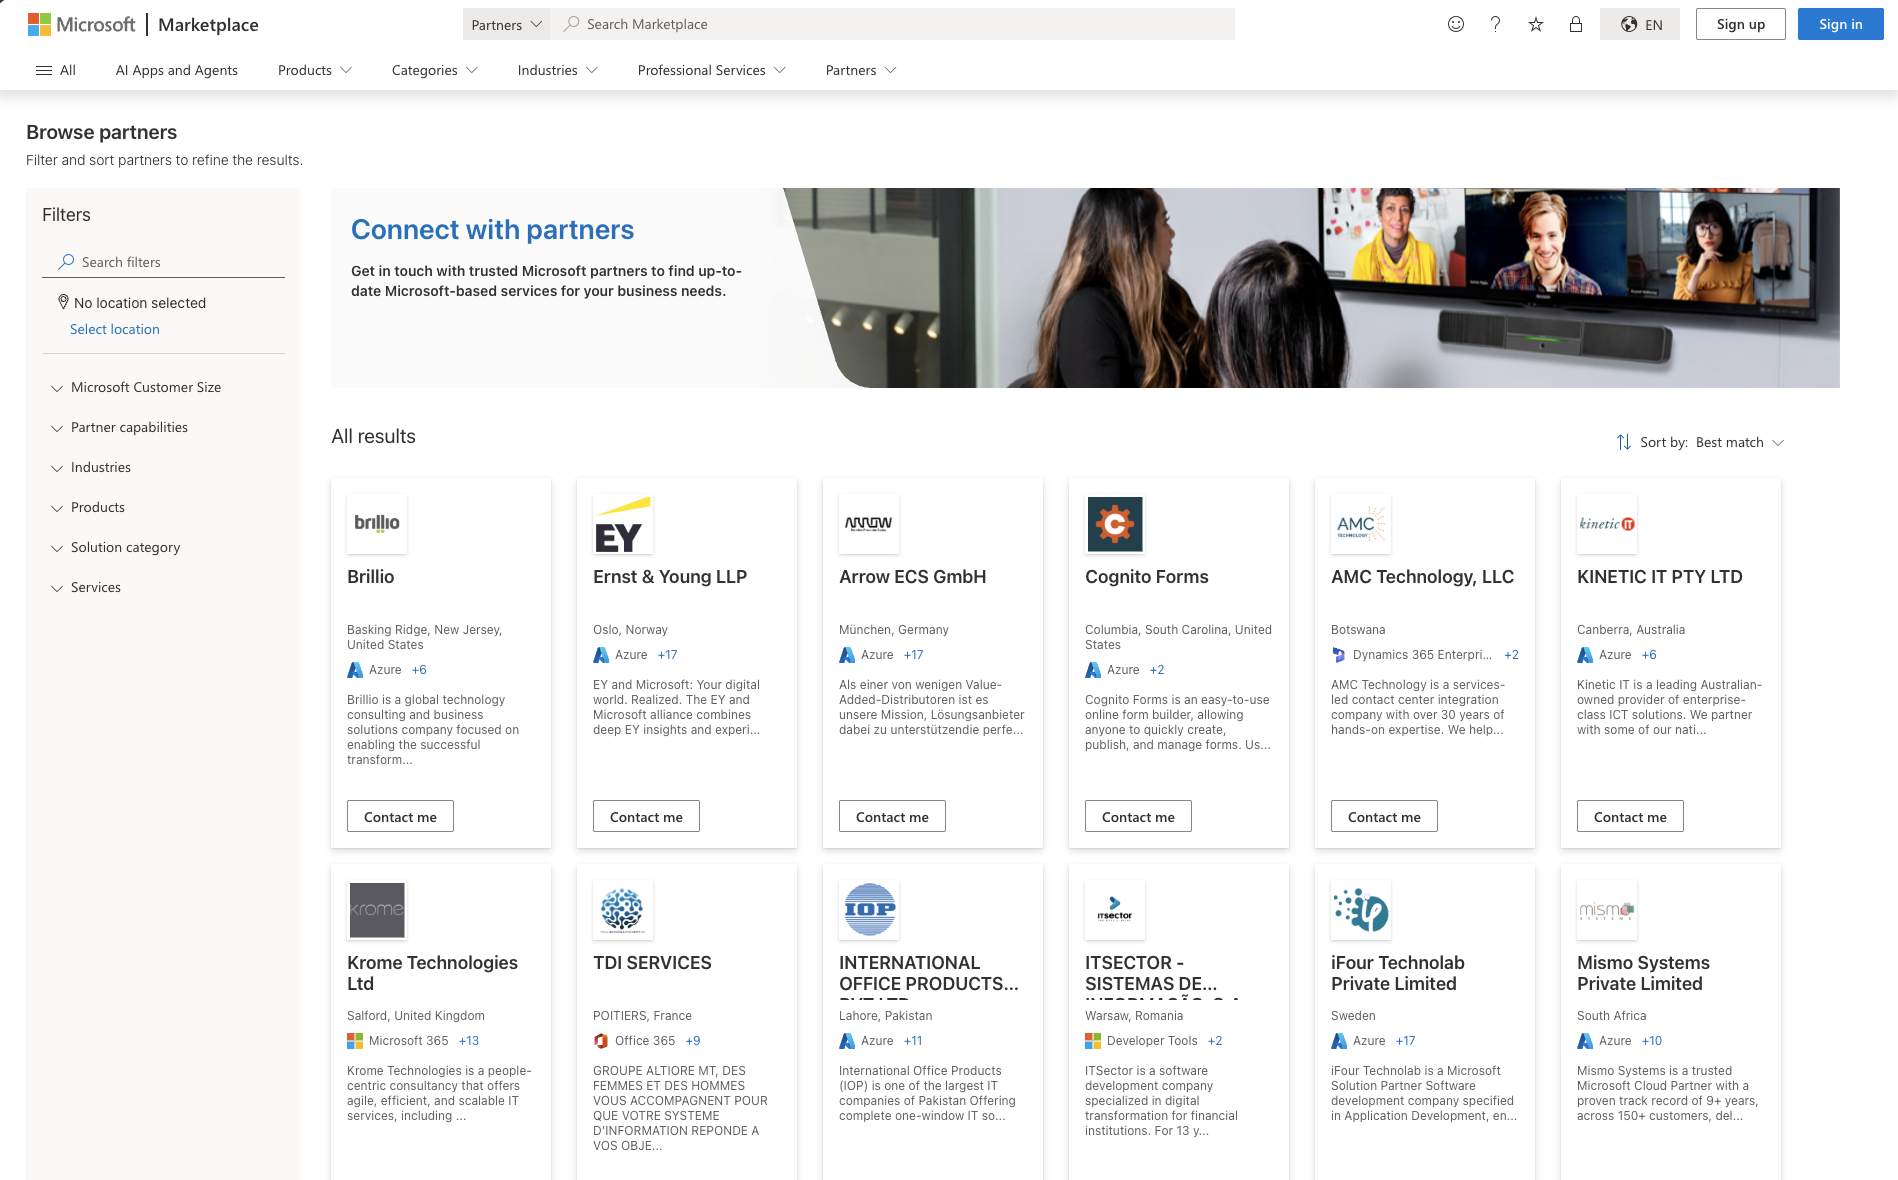The height and width of the screenshot is (1180, 1898).
Task: Click the Cognito Forms logo thumbnail
Action: (1114, 523)
